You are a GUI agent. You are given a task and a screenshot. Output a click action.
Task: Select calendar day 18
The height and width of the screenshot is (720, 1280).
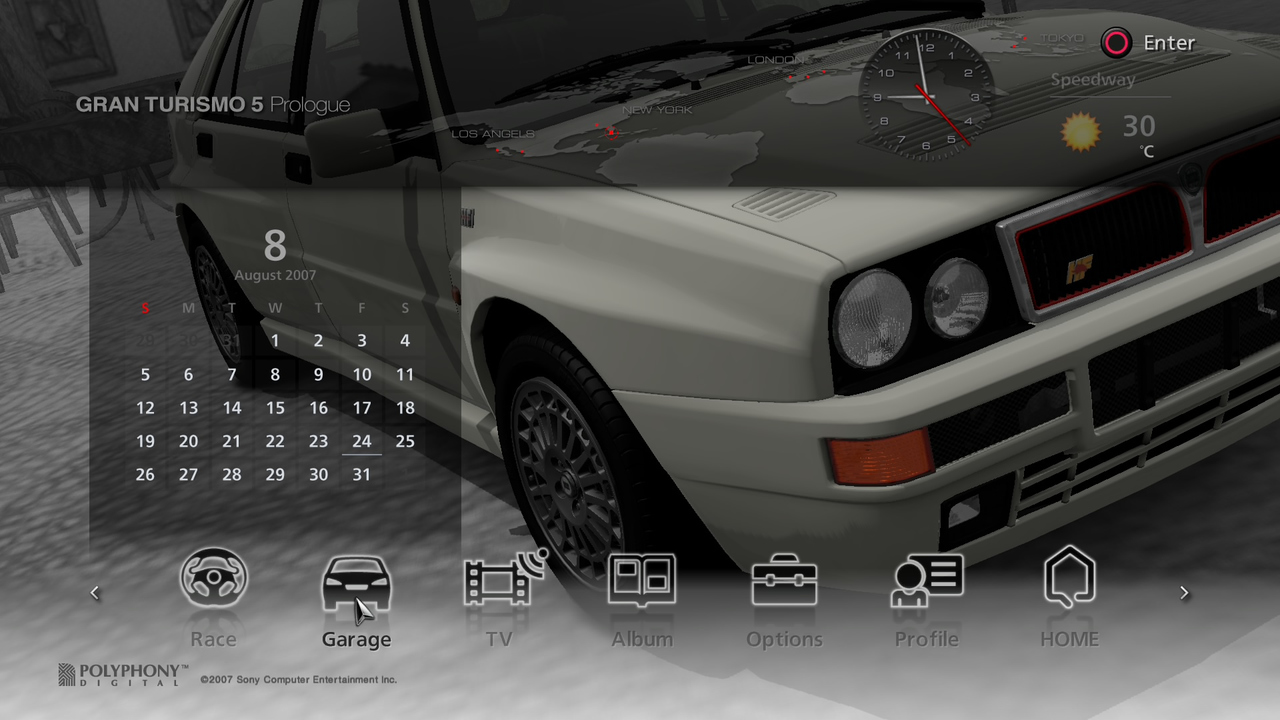405,408
